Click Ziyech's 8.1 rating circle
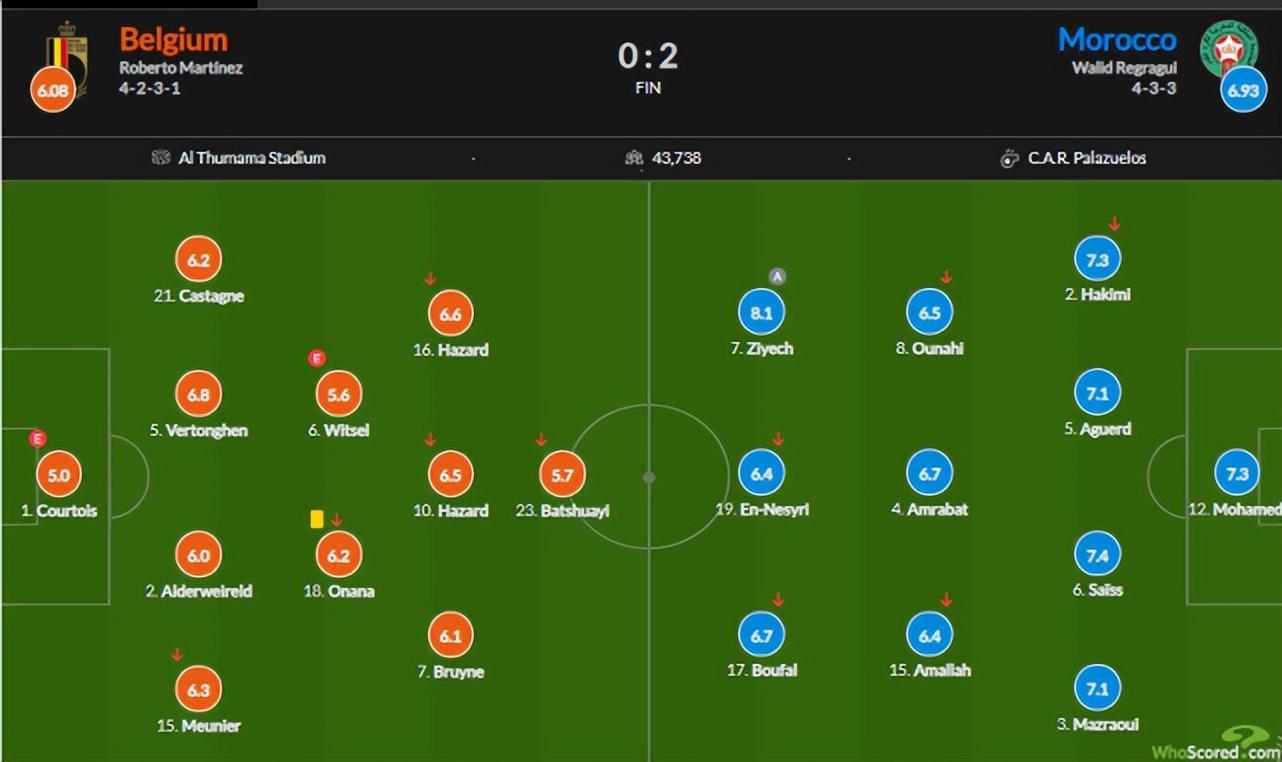 (762, 313)
